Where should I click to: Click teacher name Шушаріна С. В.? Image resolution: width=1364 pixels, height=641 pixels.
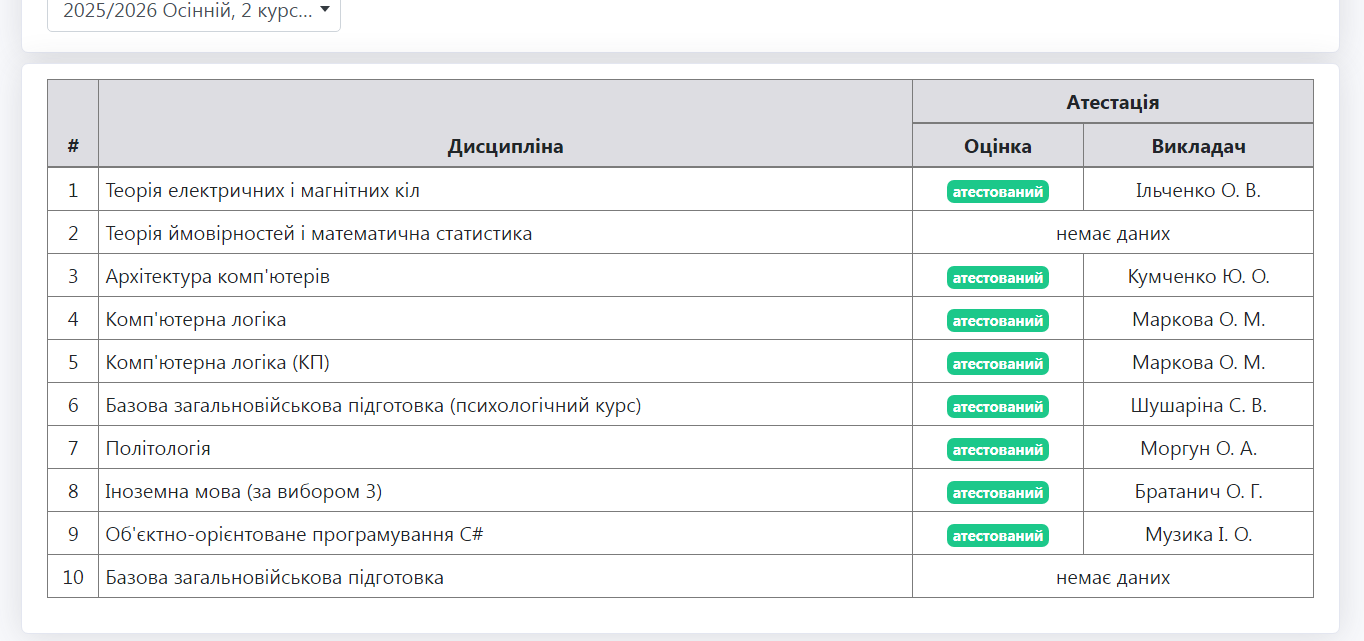1198,406
